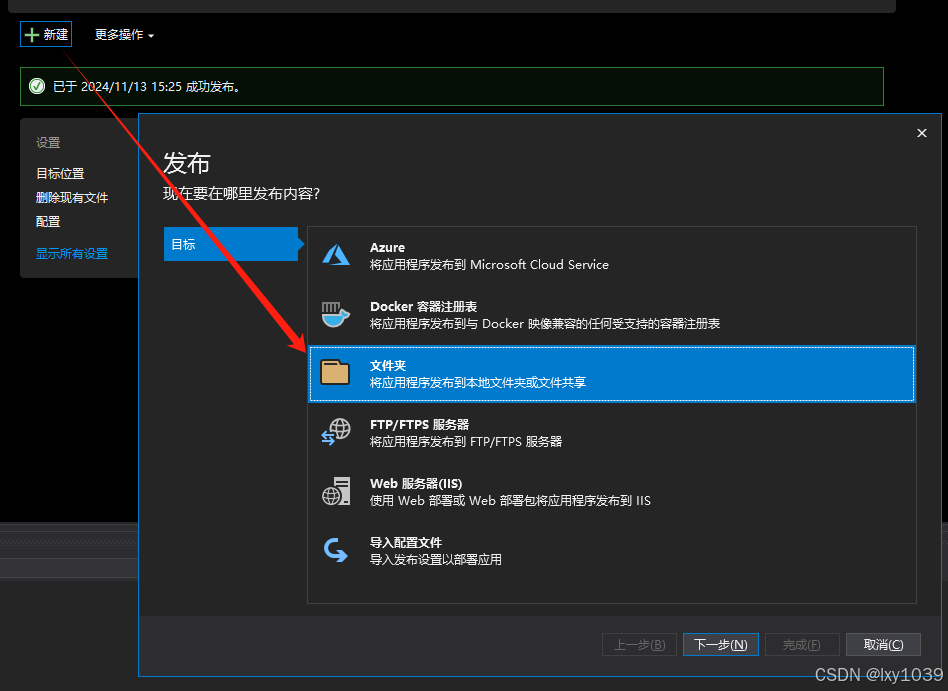
Task: Click the 新建 text label
Action: pos(56,35)
